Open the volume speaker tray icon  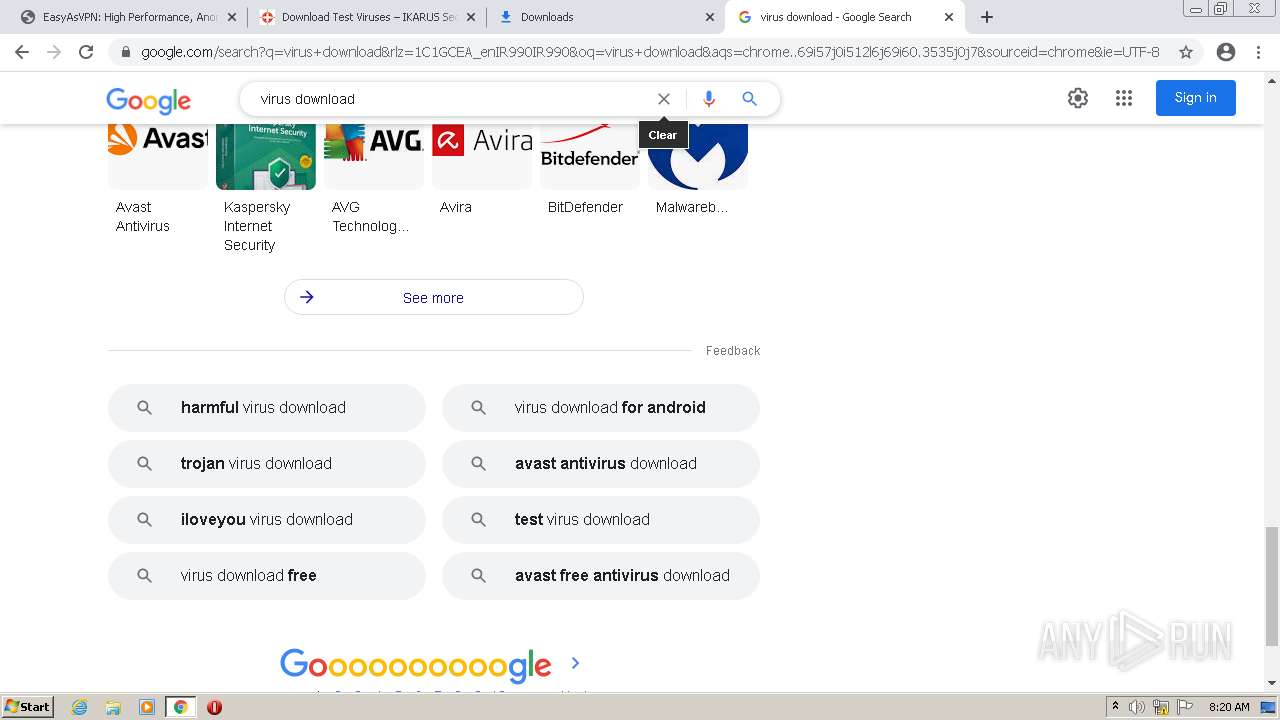(1137, 707)
